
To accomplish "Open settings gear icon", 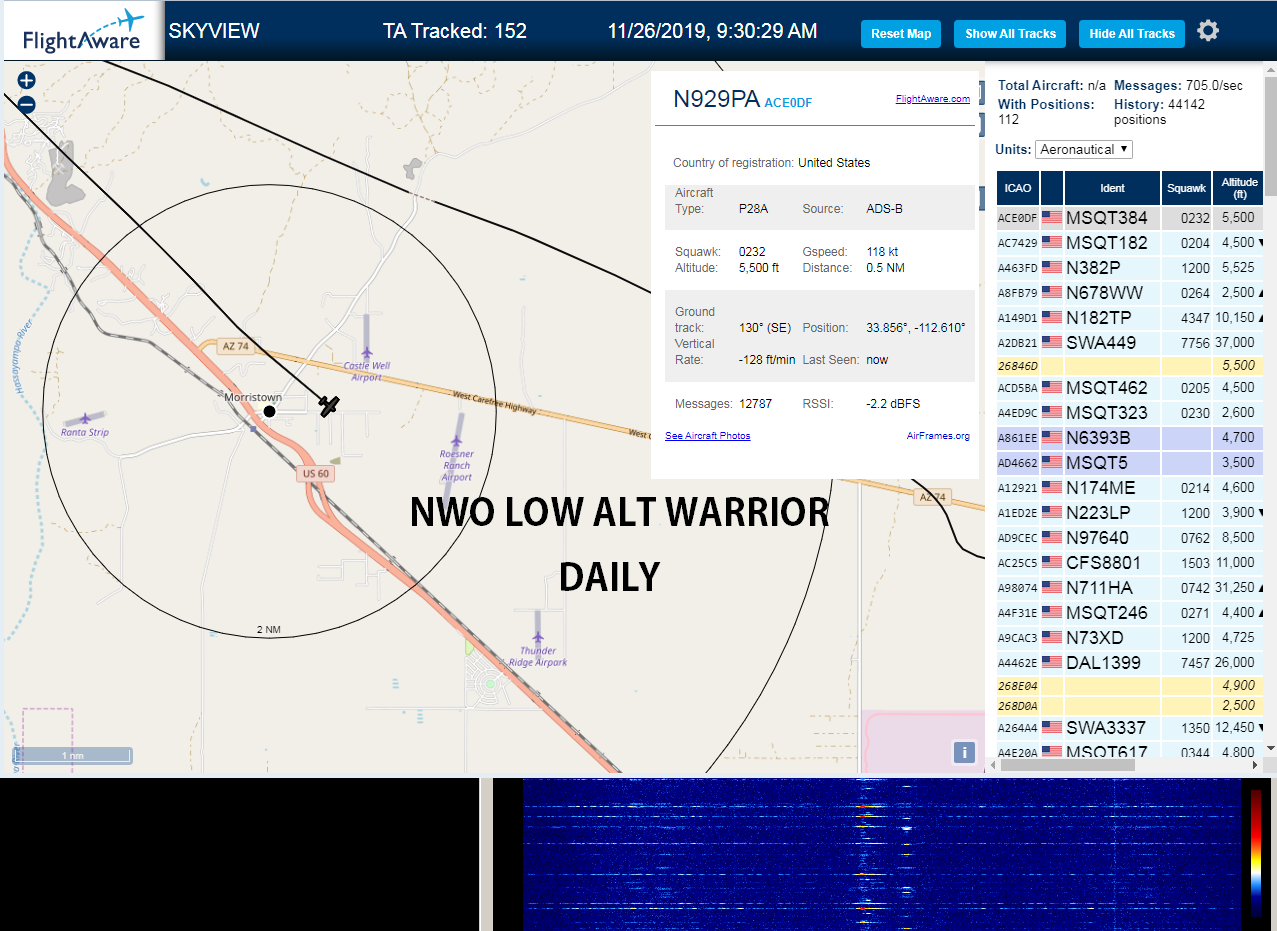I will point(1208,31).
